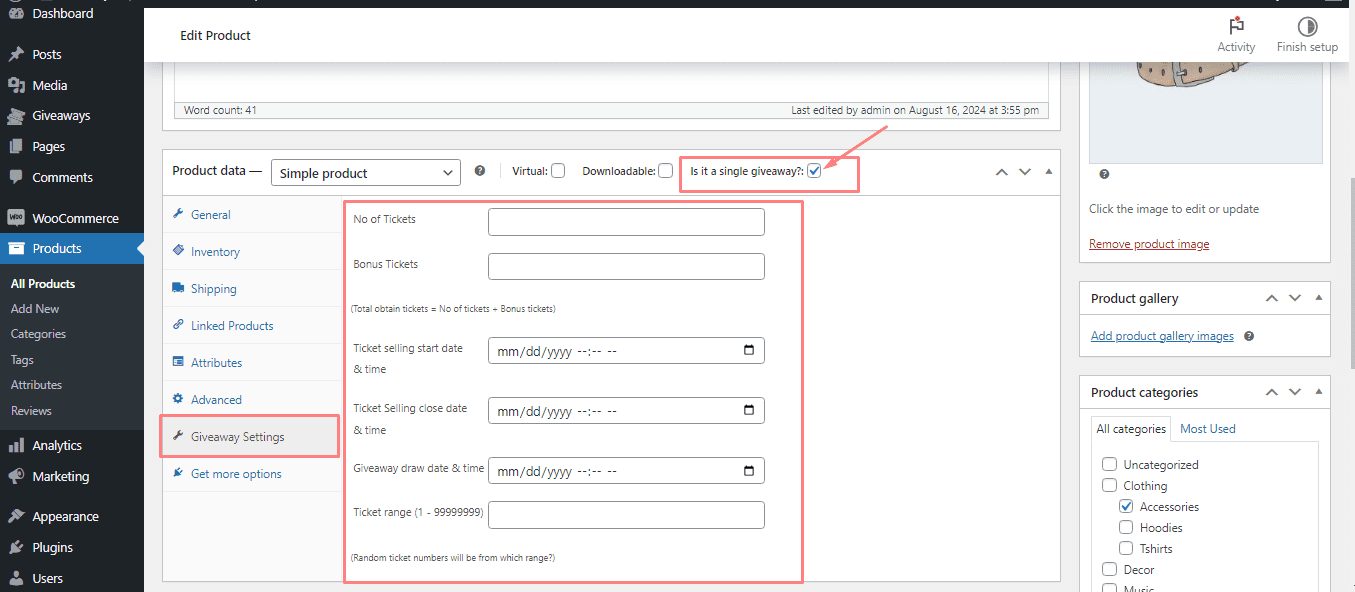Click help icon under the product image

[x=1104, y=174]
